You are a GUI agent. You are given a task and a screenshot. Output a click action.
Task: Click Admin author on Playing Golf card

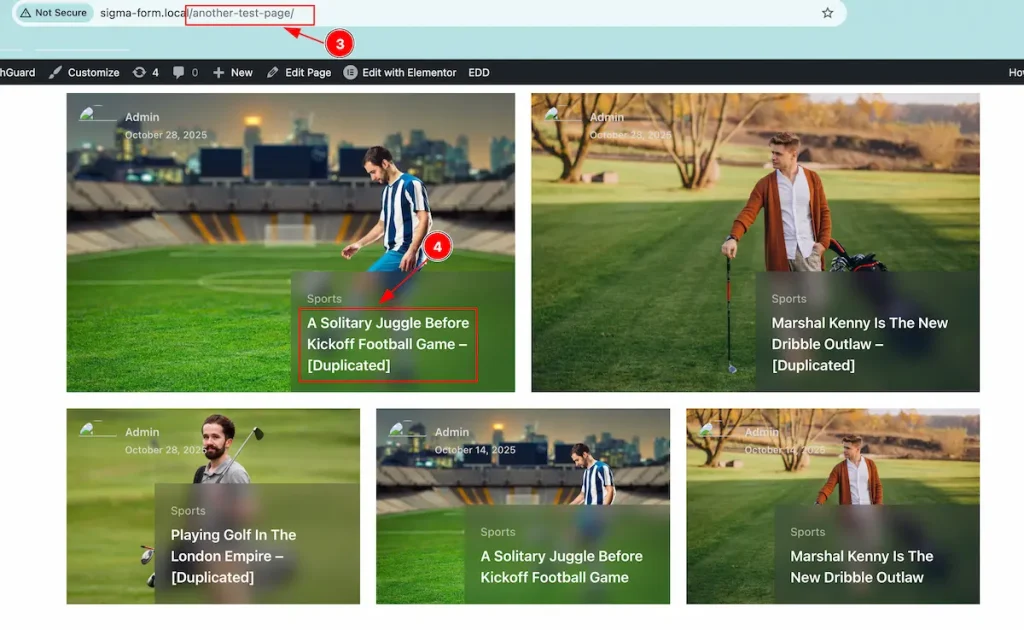142,432
